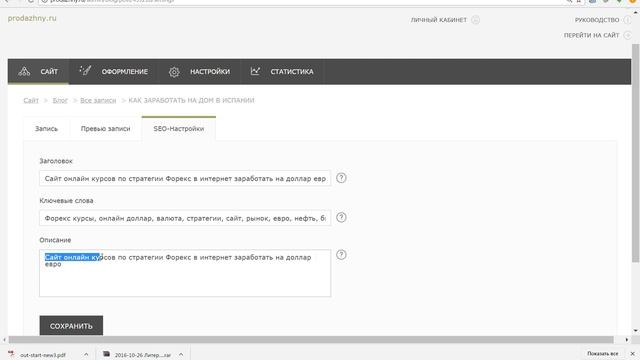Select the SEO-Настройки tab
640x360 pixels.
click(179, 129)
